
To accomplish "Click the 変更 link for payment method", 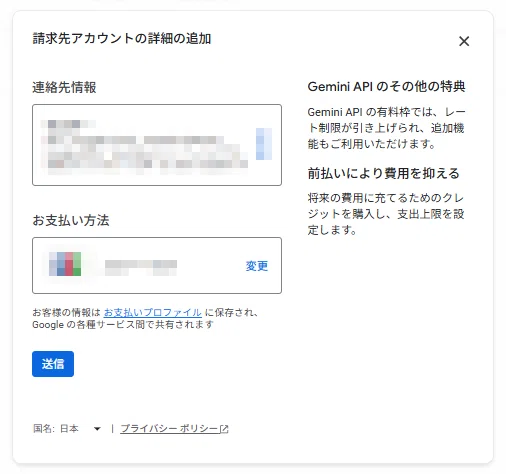I will [x=257, y=266].
